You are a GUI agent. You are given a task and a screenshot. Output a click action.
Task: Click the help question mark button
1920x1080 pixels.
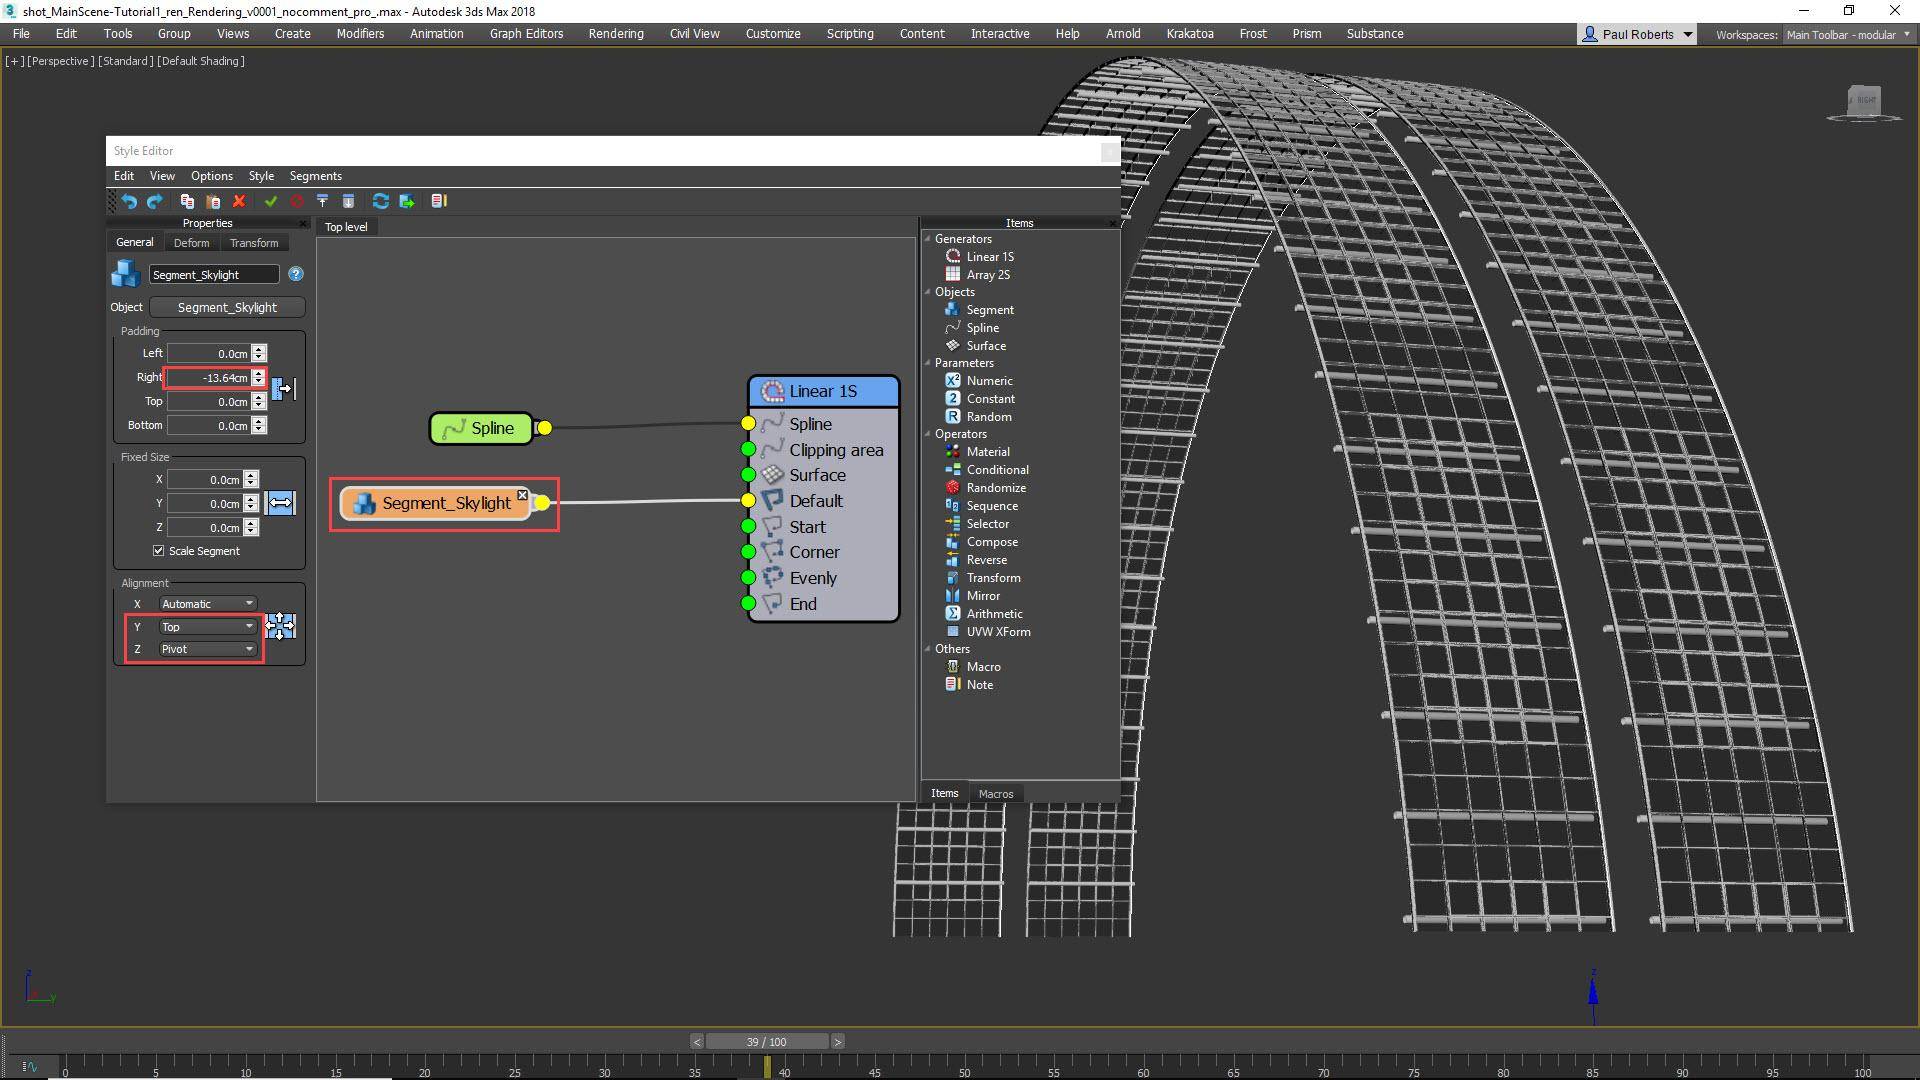[x=295, y=274]
